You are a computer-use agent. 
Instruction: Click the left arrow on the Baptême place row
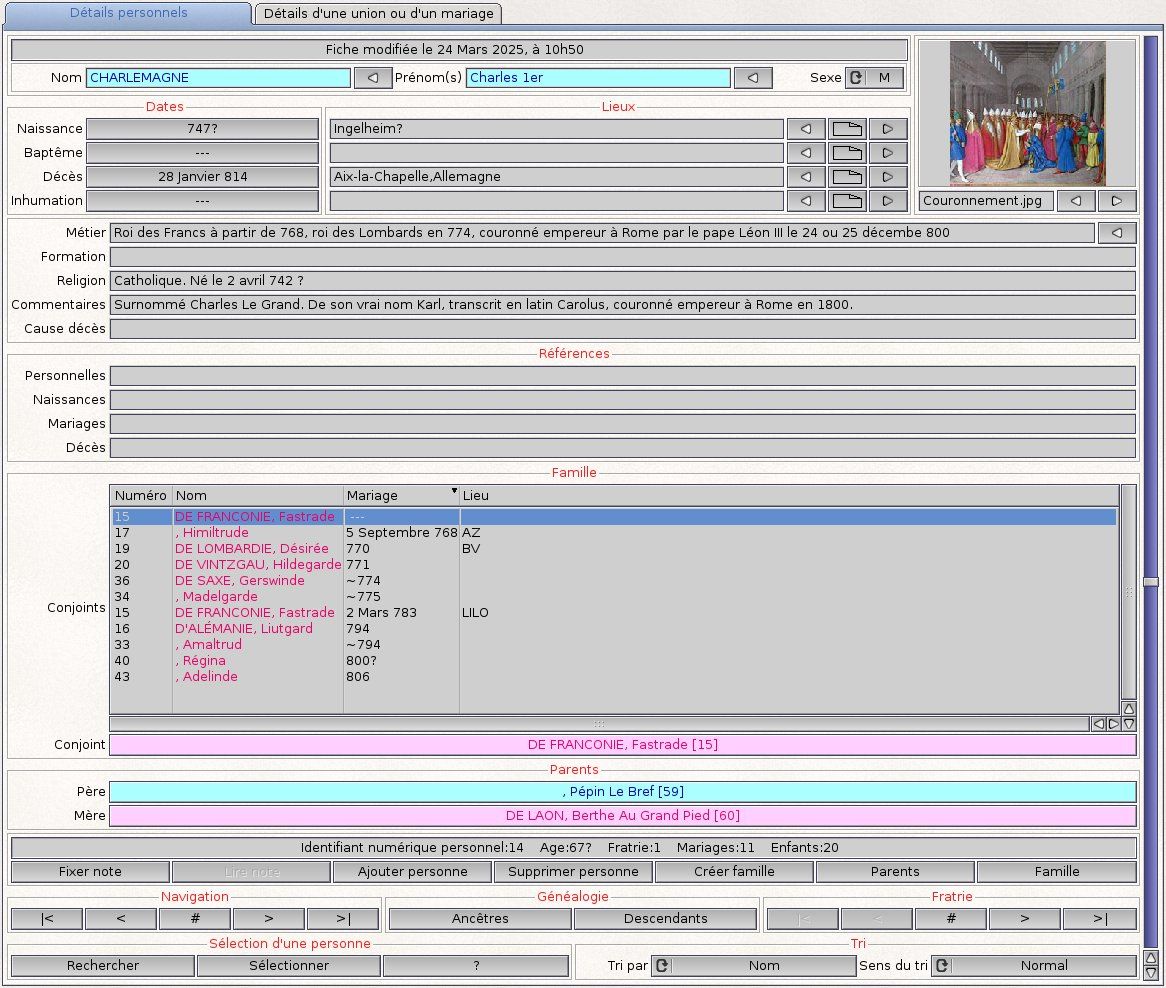(x=806, y=153)
